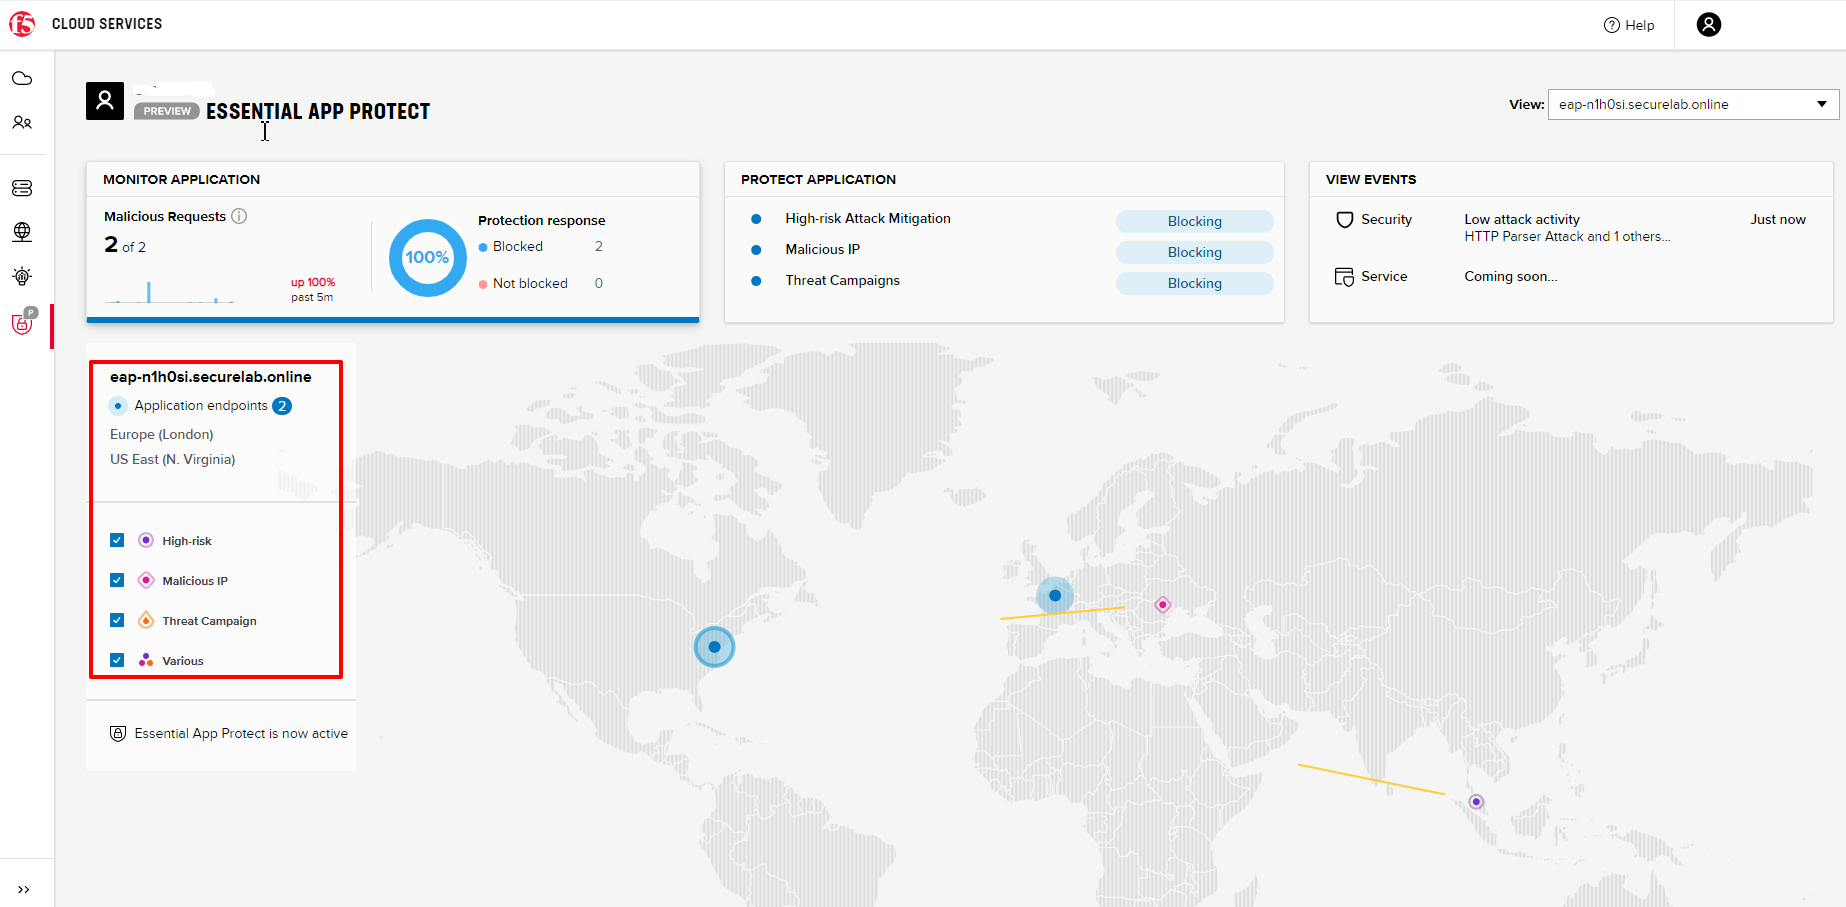Uncheck the High-risk checkbox
The height and width of the screenshot is (907, 1846).
[117, 540]
